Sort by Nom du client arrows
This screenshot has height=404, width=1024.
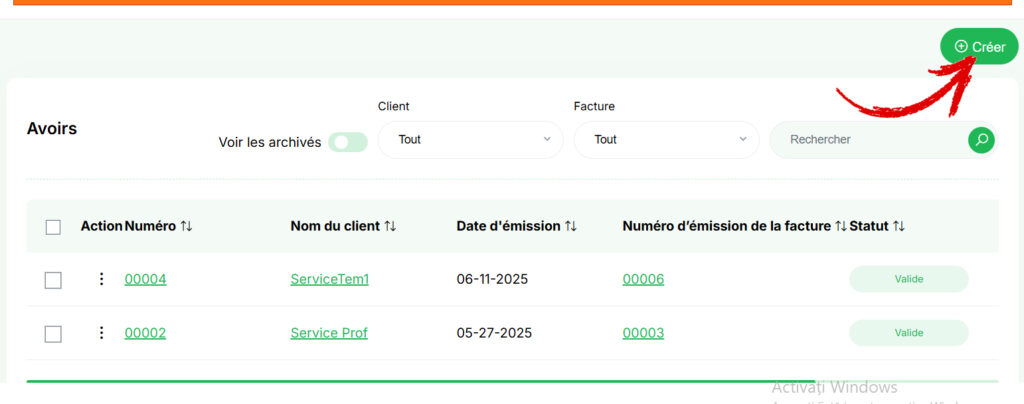[390, 226]
